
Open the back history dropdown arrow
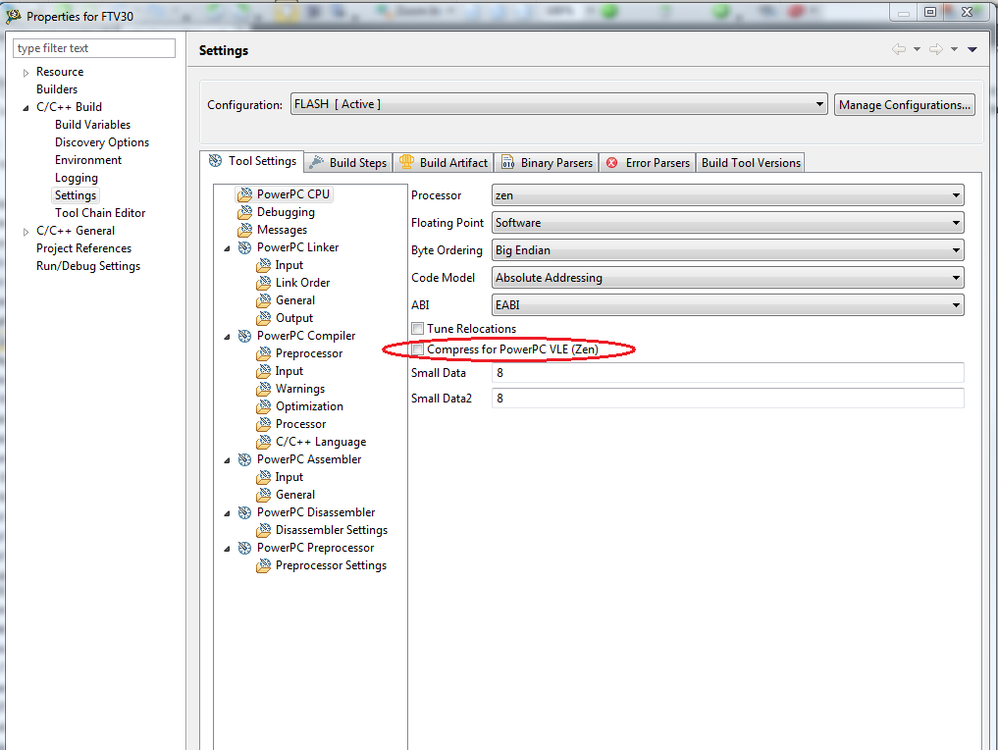tap(917, 49)
